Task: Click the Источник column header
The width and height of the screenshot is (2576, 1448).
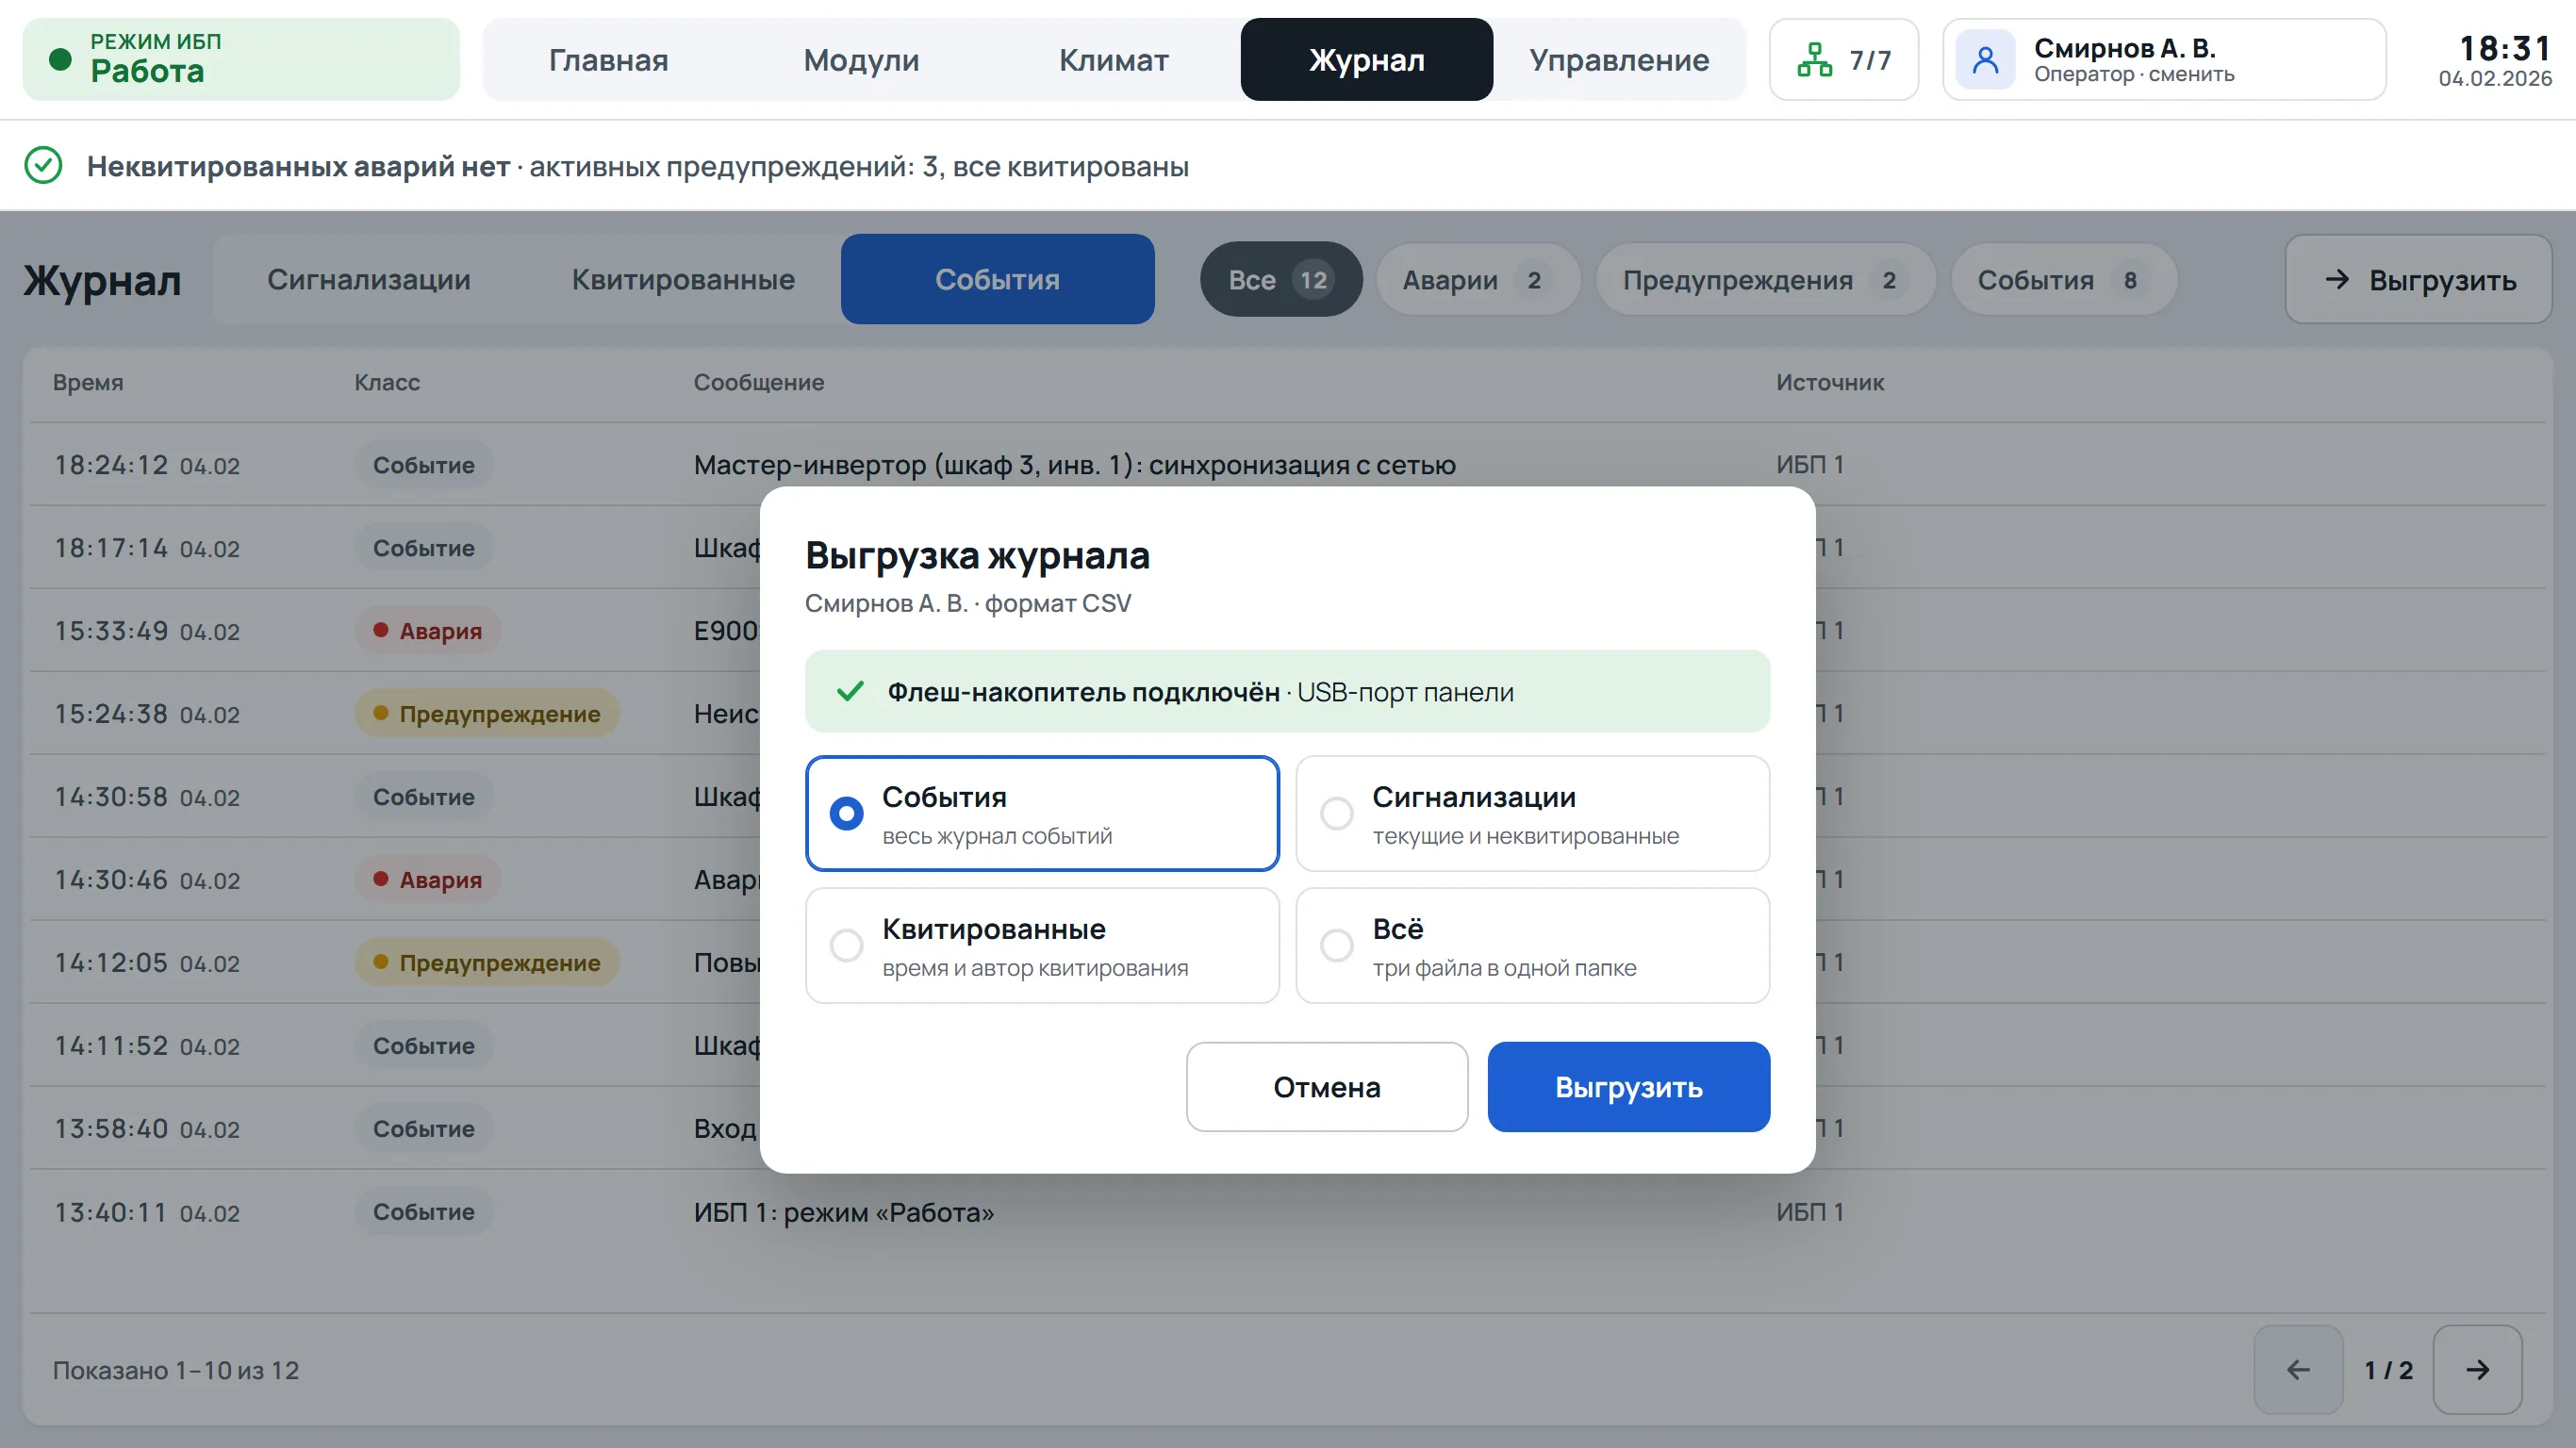Action: pyautogui.click(x=1830, y=382)
